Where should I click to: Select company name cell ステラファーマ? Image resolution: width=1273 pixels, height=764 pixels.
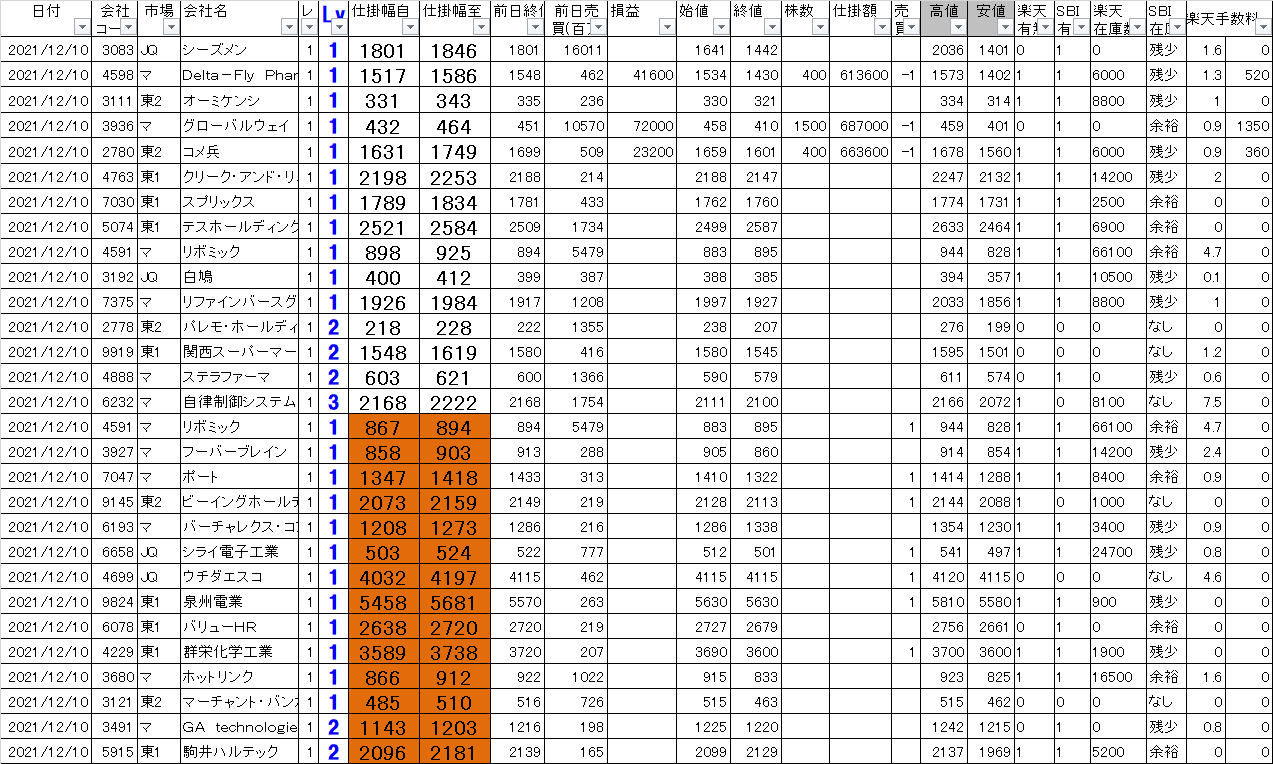pos(239,376)
